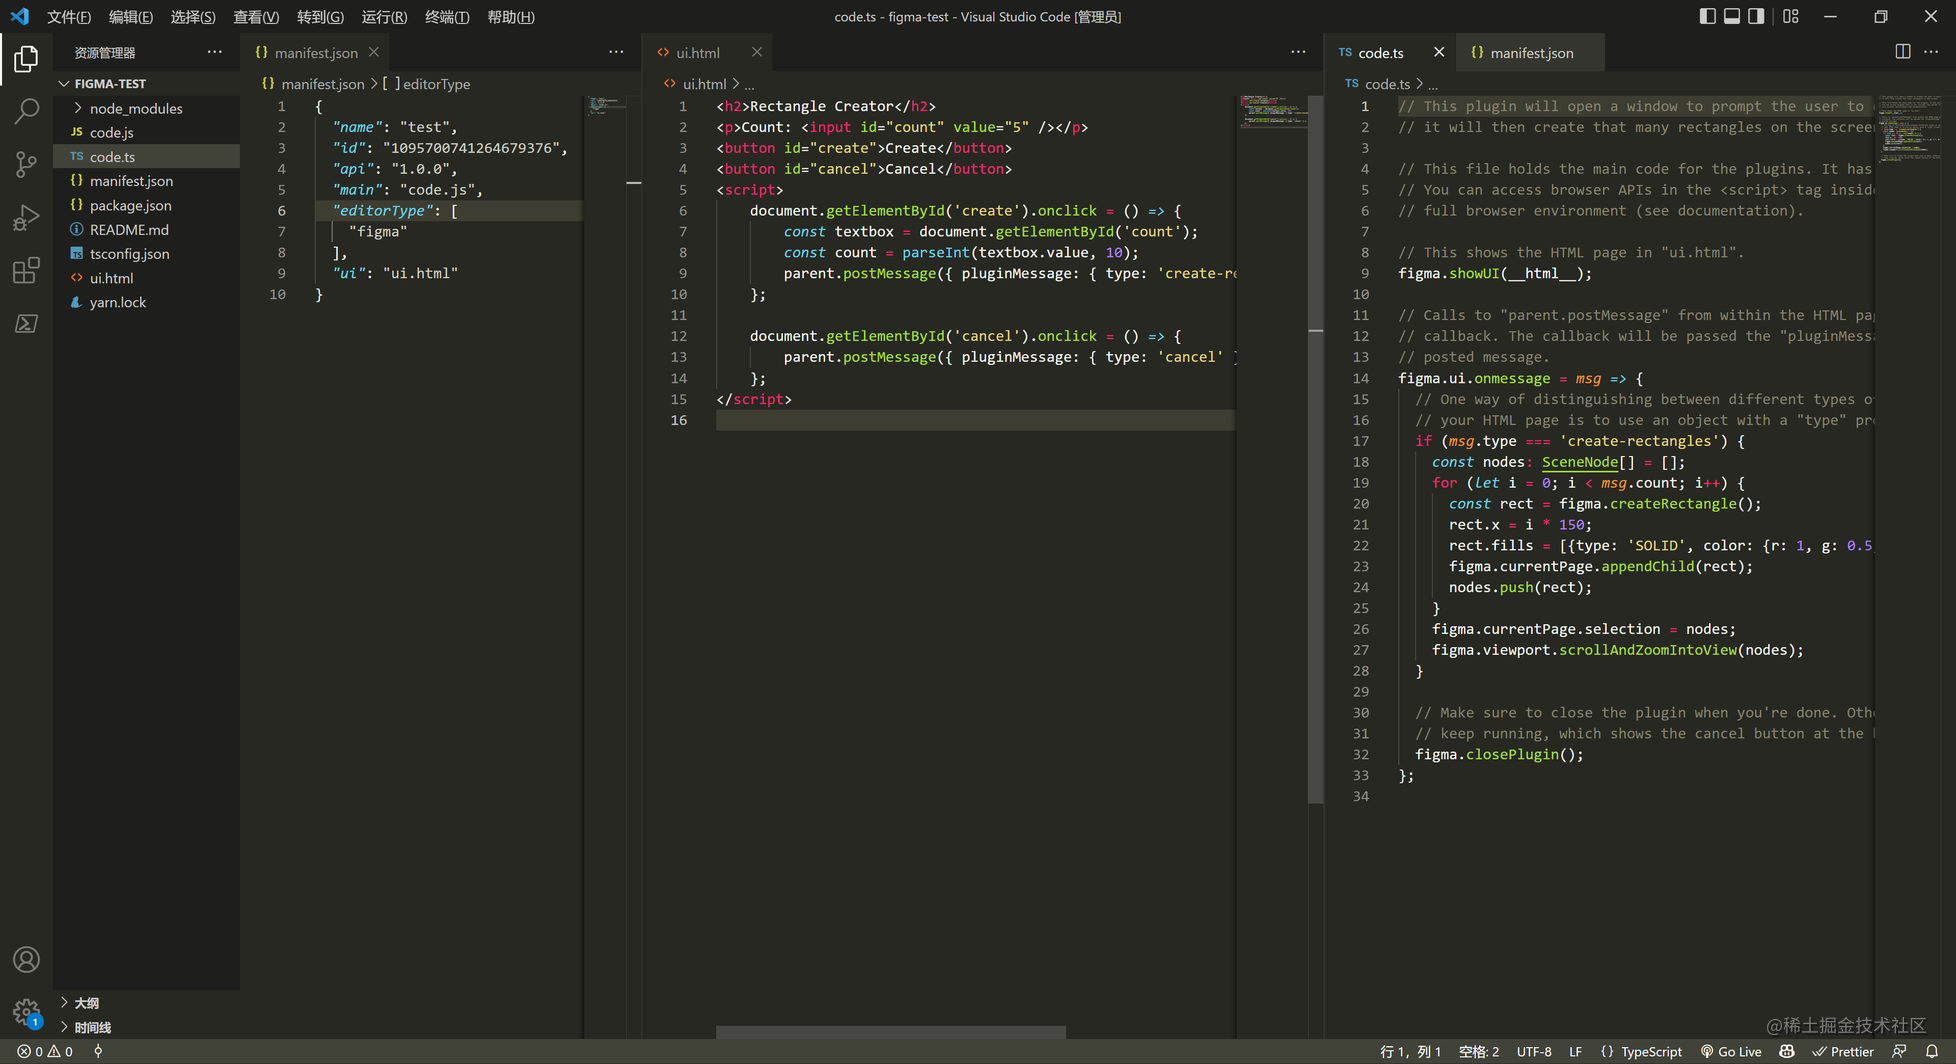The image size is (1956, 1064).
Task: Open tsconfig.json in the explorer
Action: coord(146,253)
